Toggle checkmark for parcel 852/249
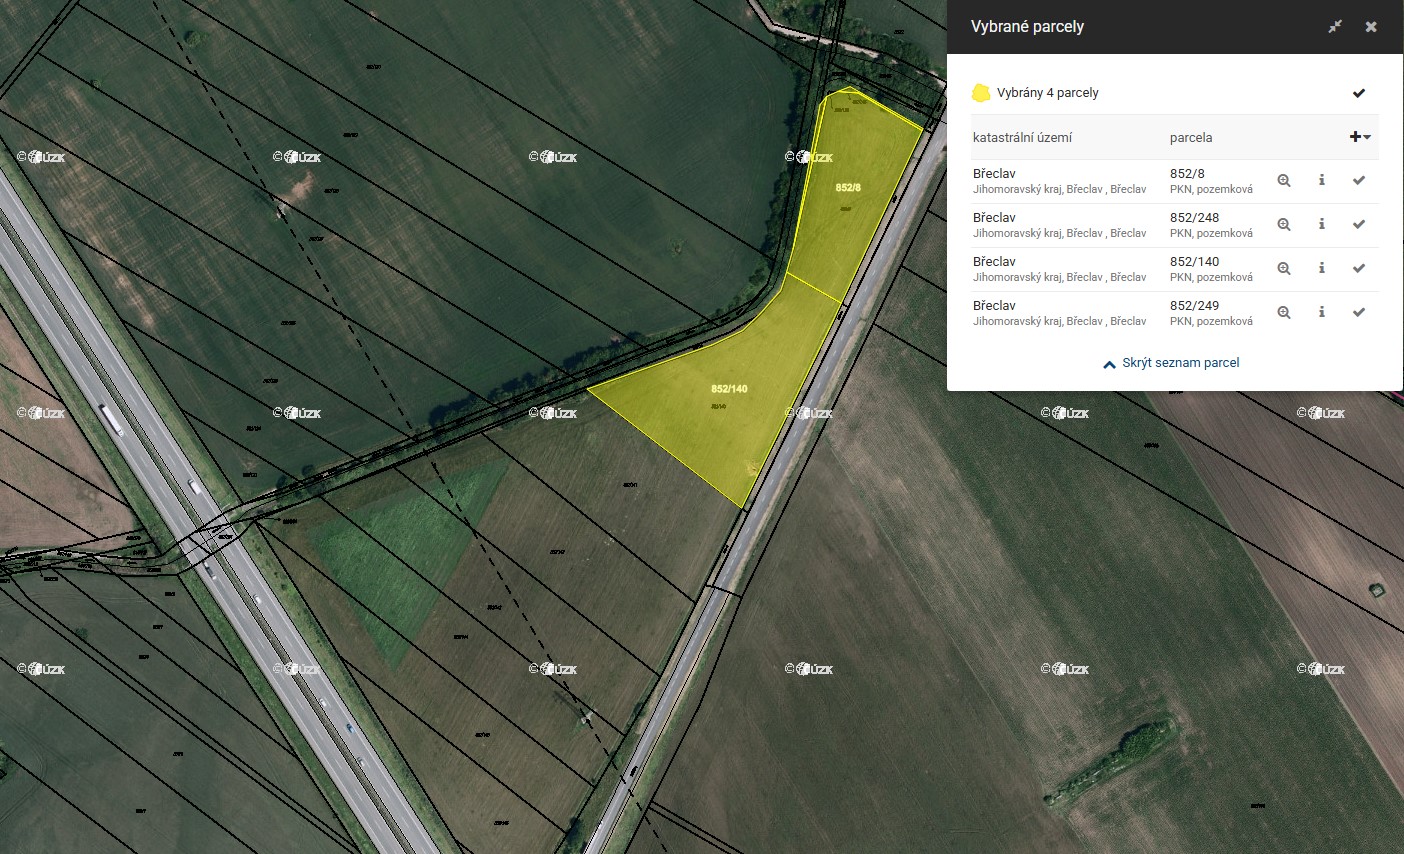 [x=1358, y=313]
